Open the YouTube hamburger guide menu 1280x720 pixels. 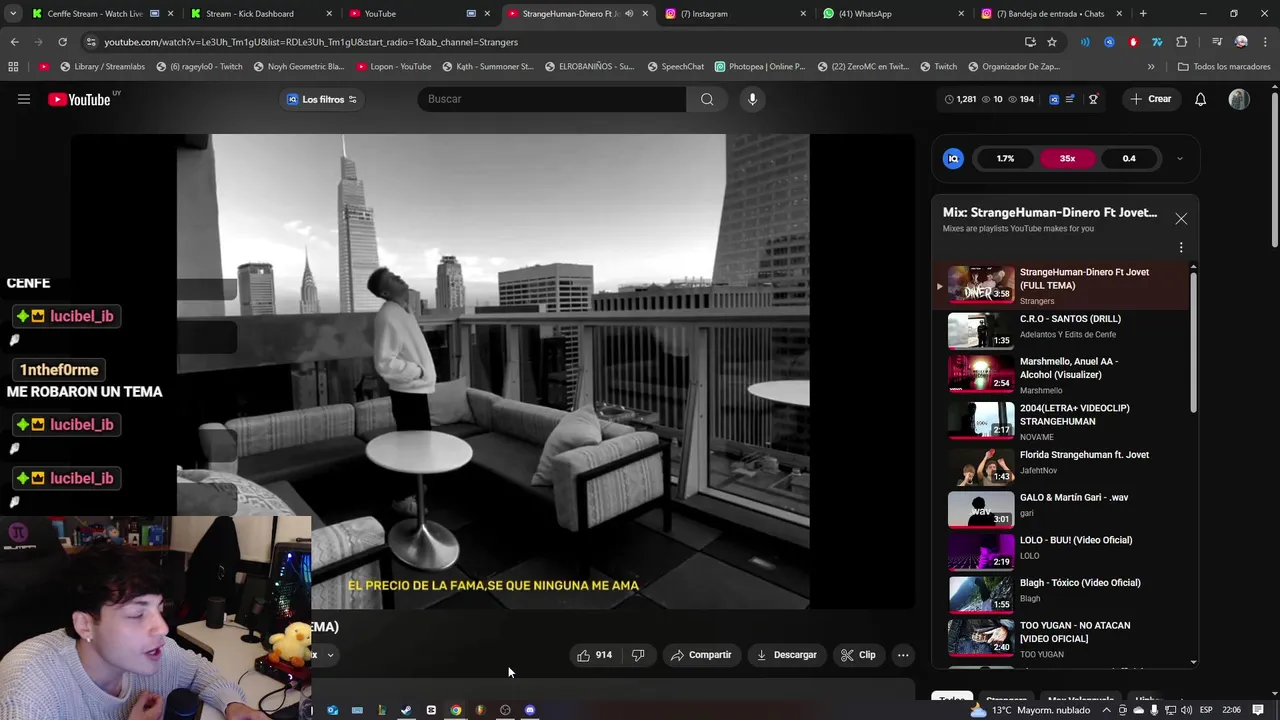coord(24,99)
